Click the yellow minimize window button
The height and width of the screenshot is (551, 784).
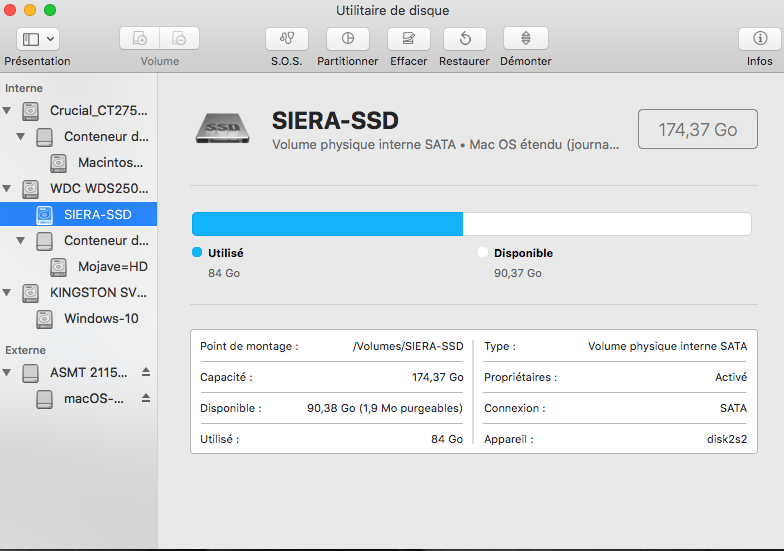(30, 10)
